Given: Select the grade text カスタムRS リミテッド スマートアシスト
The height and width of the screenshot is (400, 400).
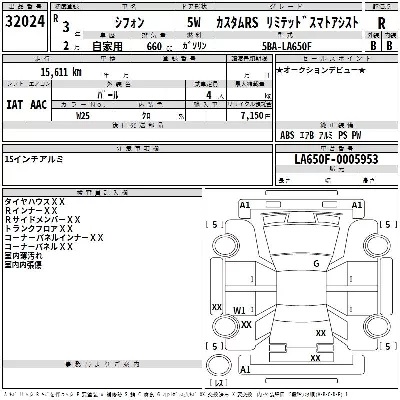Looking at the screenshot, I should pyautogui.click(x=287, y=22).
